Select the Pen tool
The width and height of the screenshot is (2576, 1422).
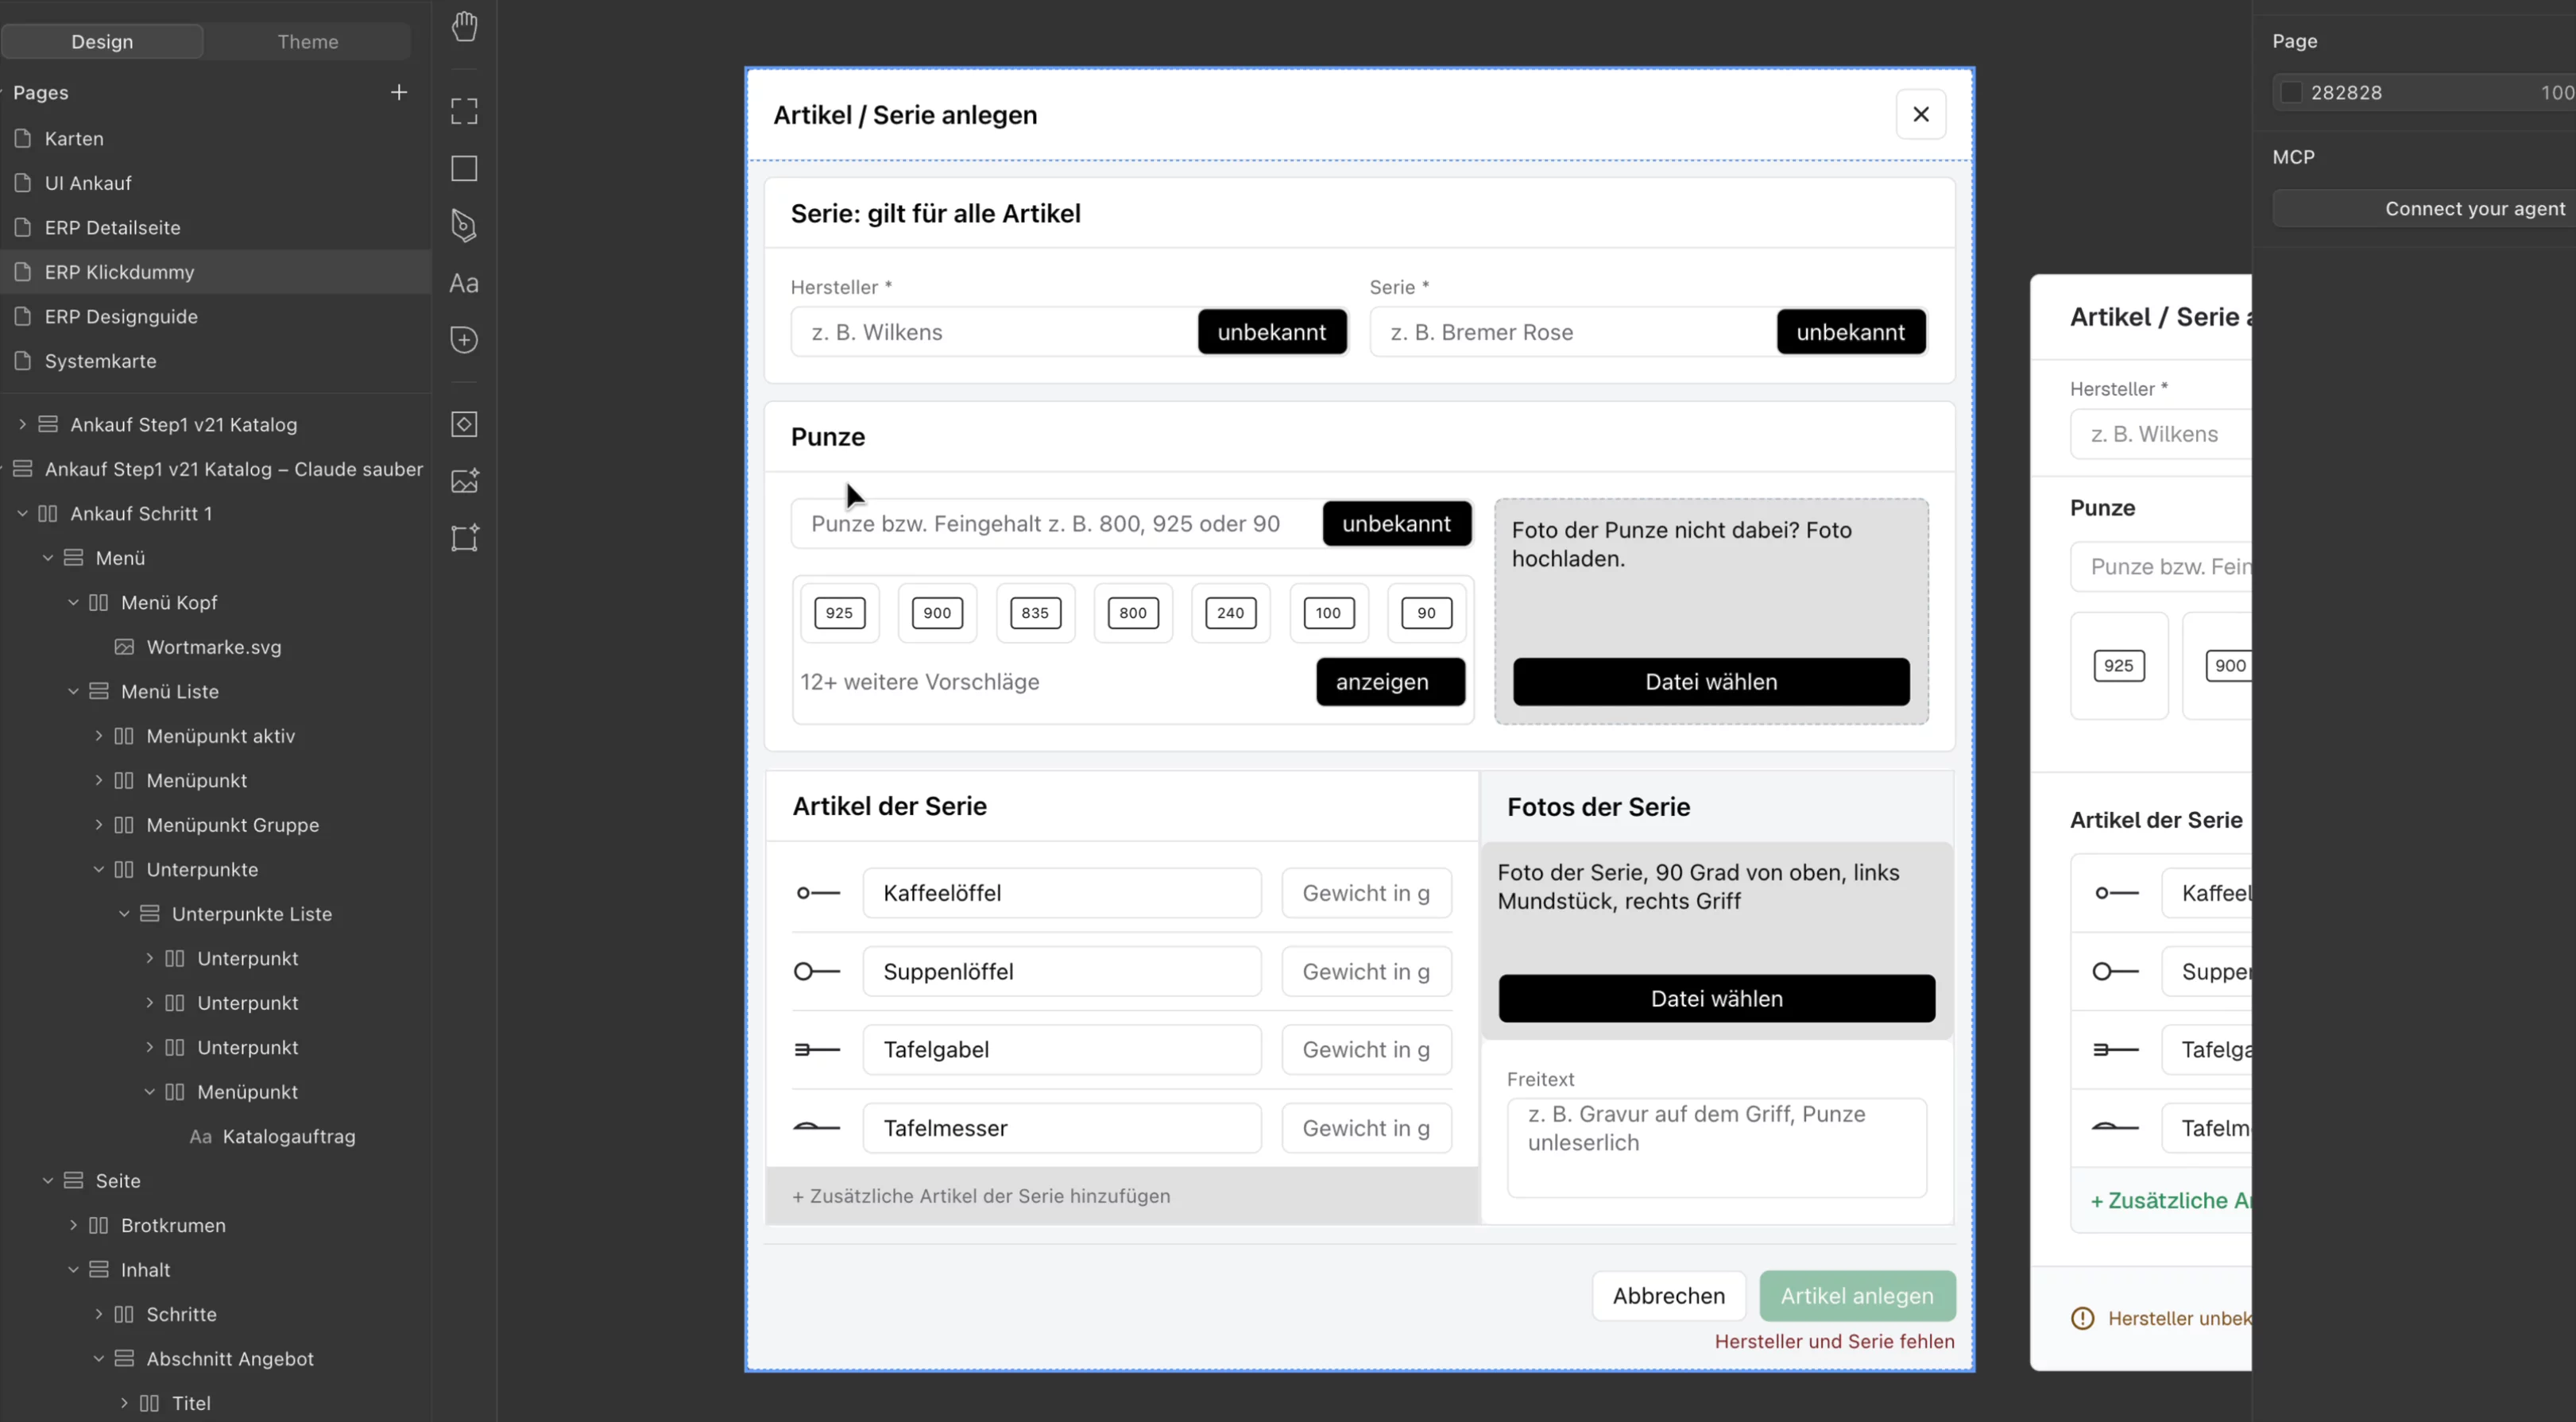[x=464, y=225]
